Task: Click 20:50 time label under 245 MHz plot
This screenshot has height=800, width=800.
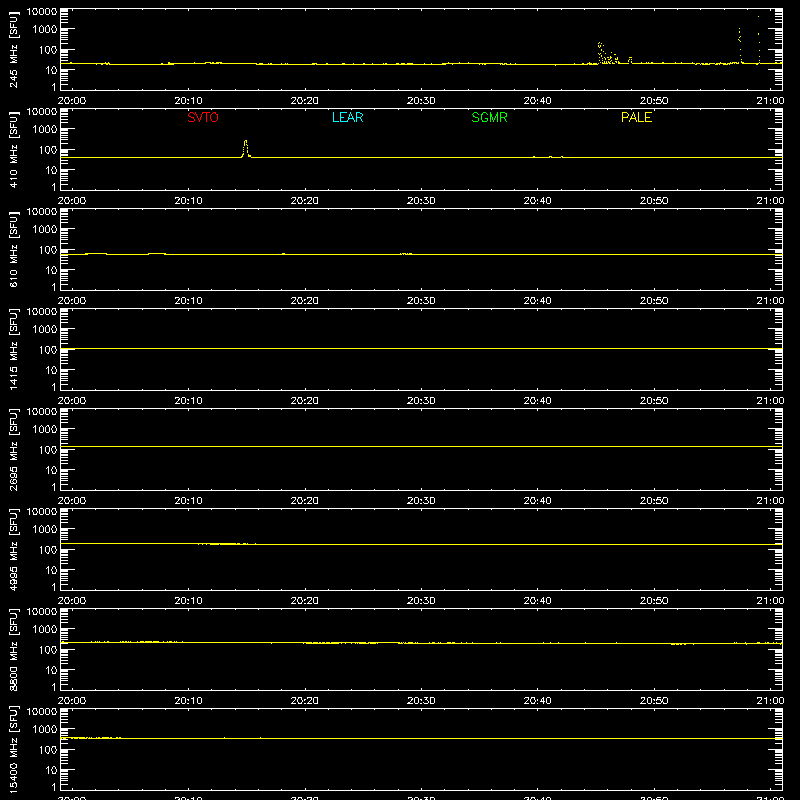Action: [654, 101]
